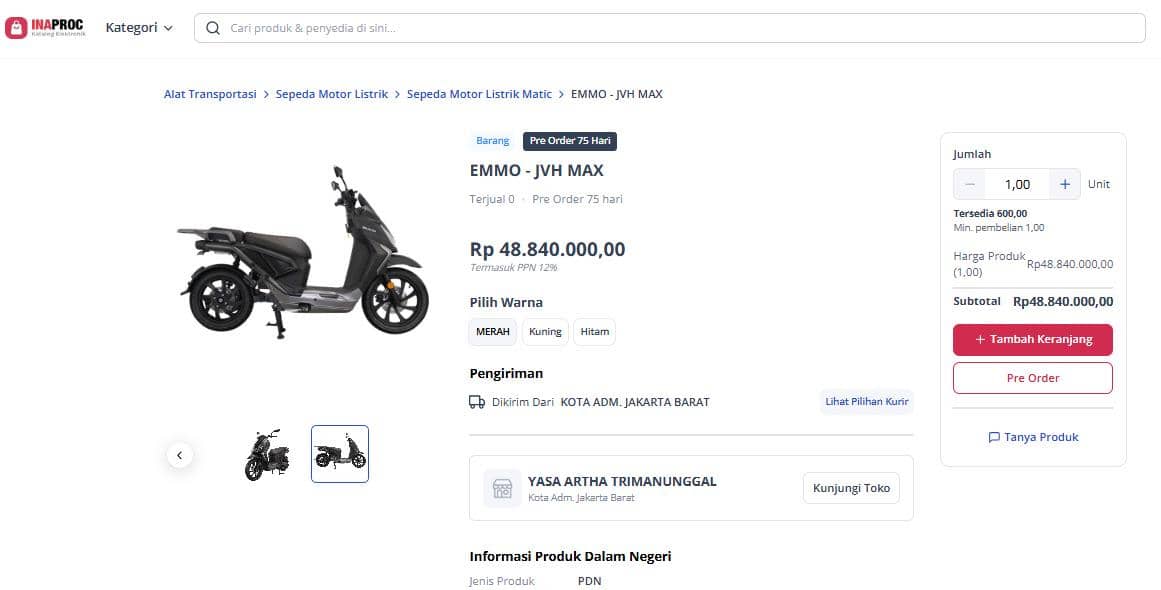The width and height of the screenshot is (1161, 590).
Task: Click the previous image carousel arrow
Action: (180, 455)
